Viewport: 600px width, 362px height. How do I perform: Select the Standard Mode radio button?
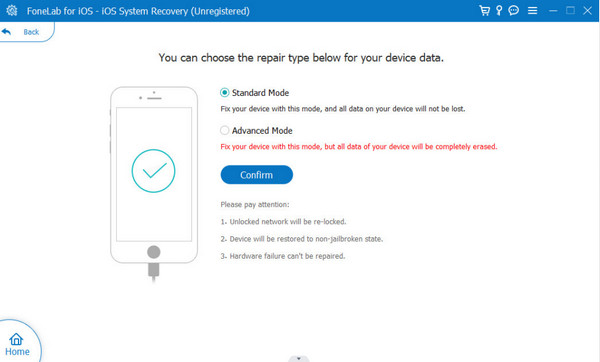(x=225, y=93)
